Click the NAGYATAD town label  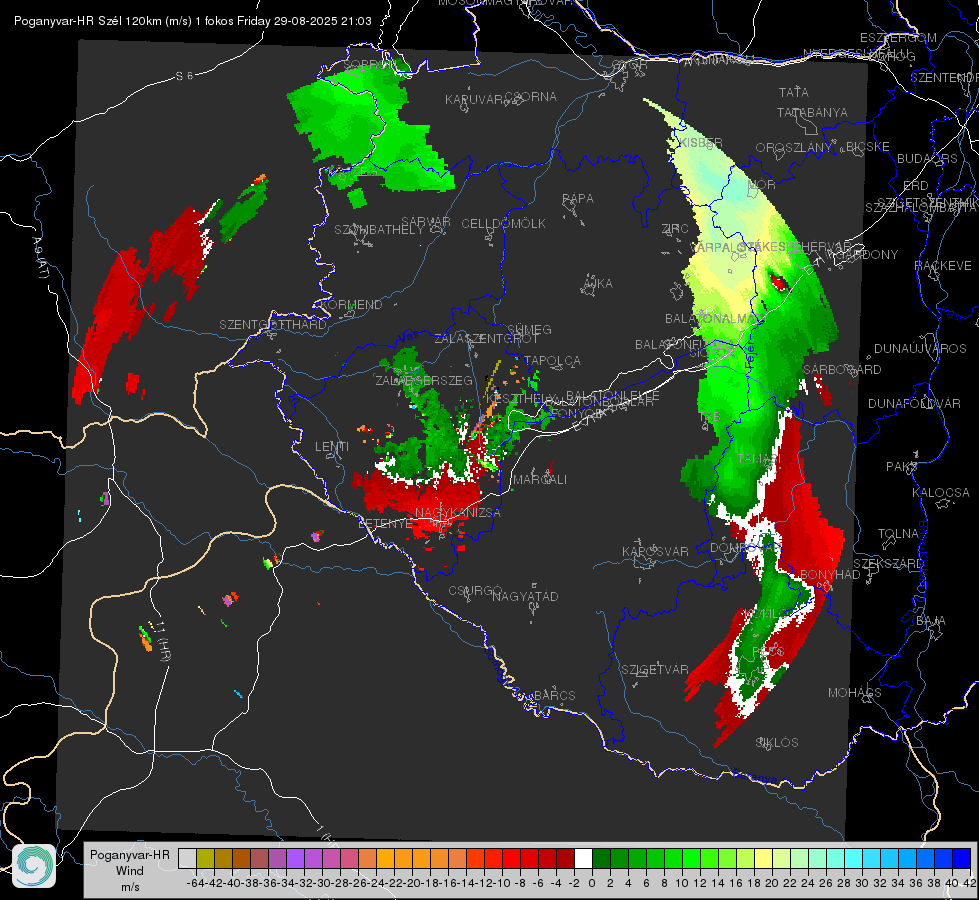[525, 596]
